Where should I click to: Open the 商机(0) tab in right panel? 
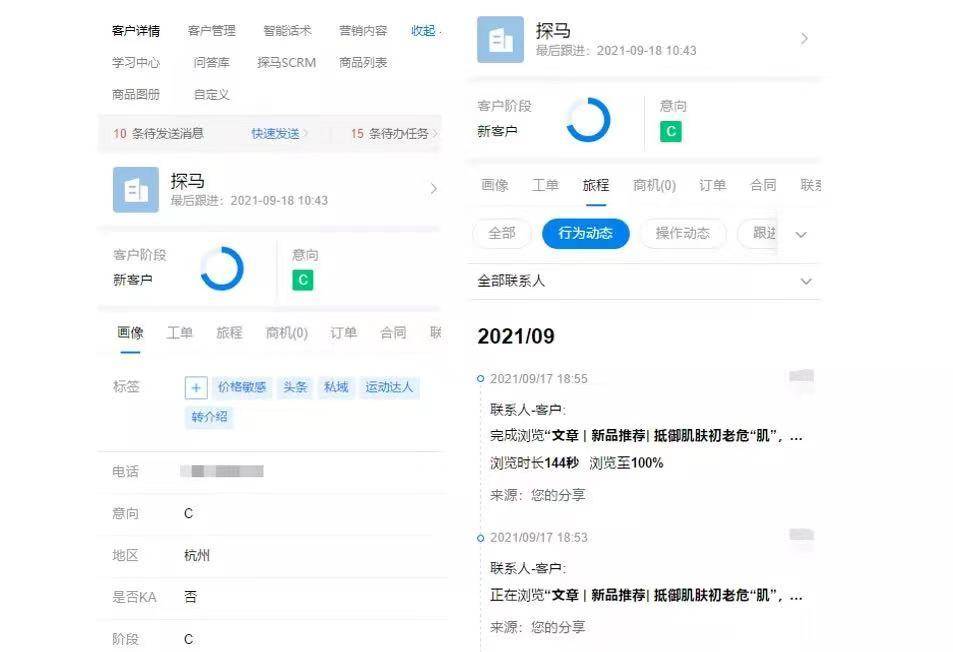(x=654, y=185)
